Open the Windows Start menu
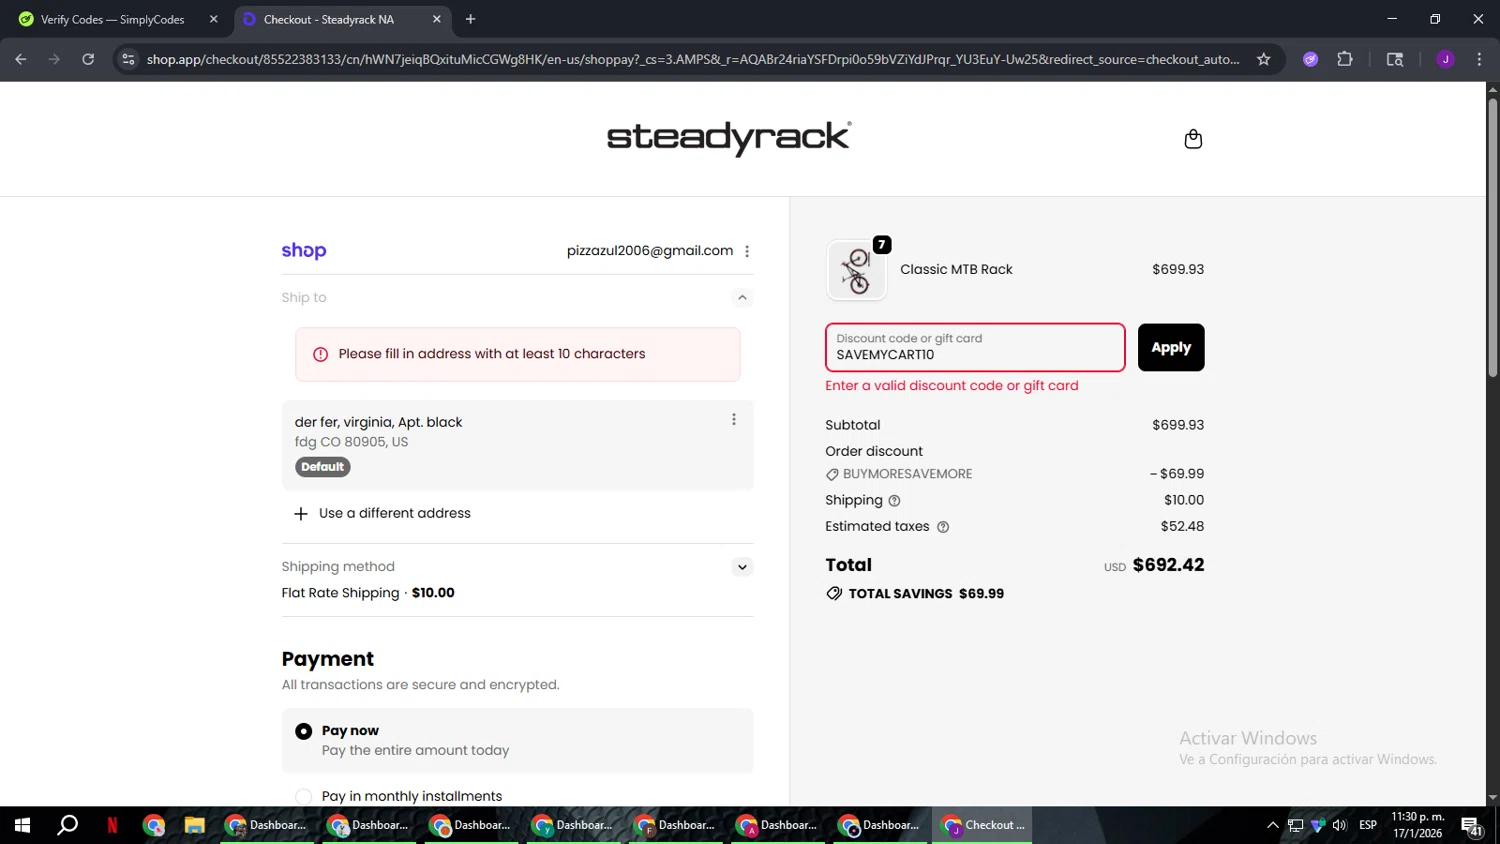1500x844 pixels. [22, 825]
